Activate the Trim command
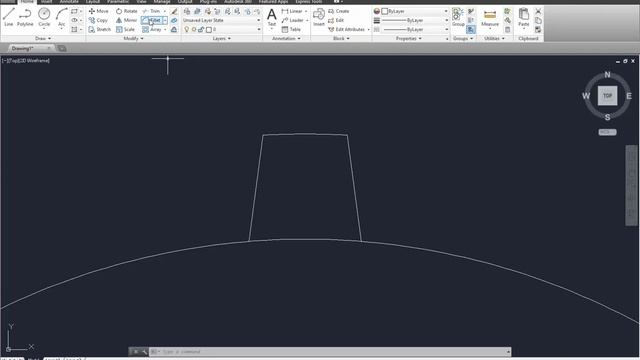The height and width of the screenshot is (360, 640). coord(151,11)
